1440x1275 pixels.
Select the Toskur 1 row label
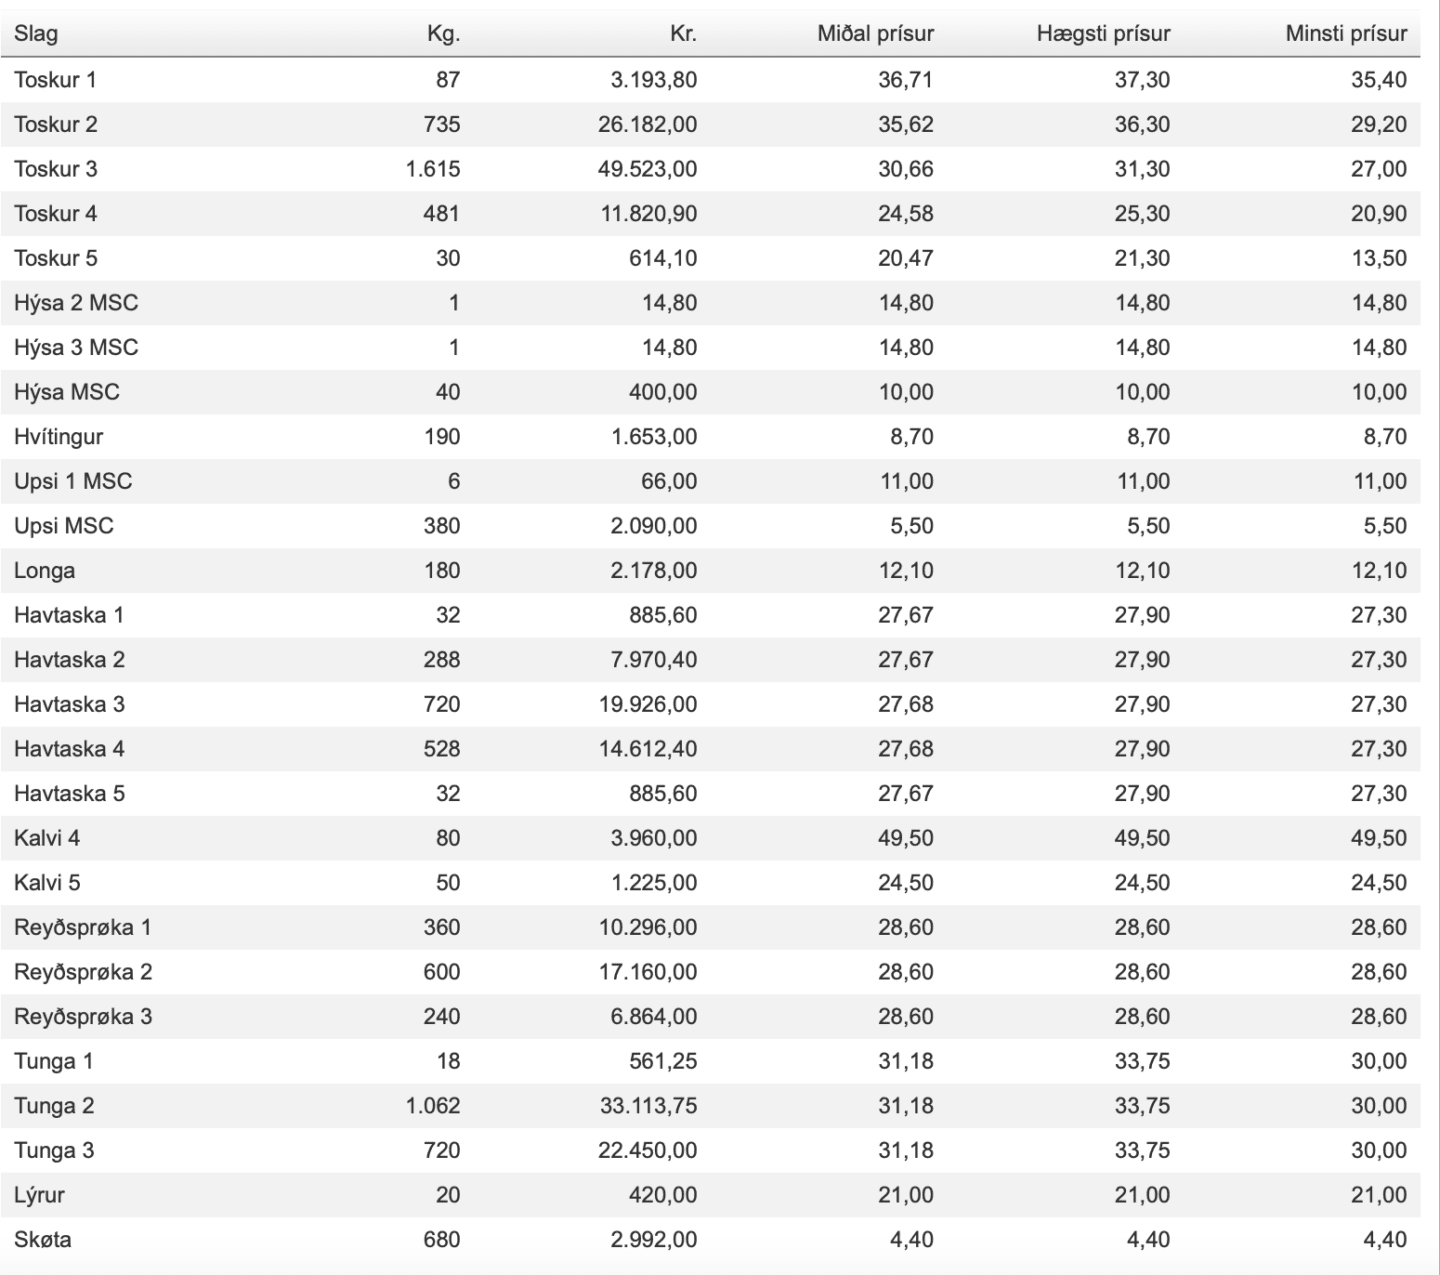click(x=55, y=80)
